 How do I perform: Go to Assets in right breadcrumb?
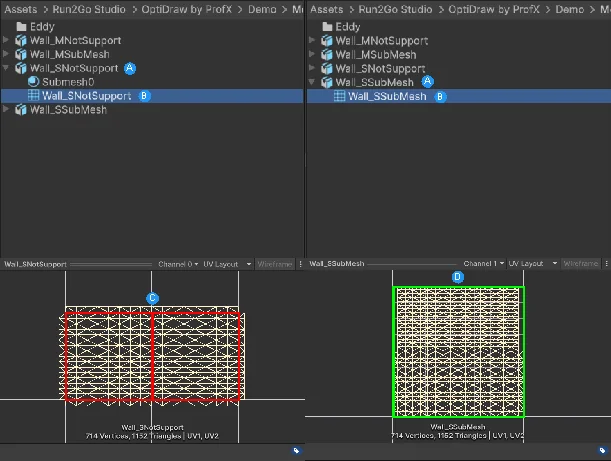[327, 9]
